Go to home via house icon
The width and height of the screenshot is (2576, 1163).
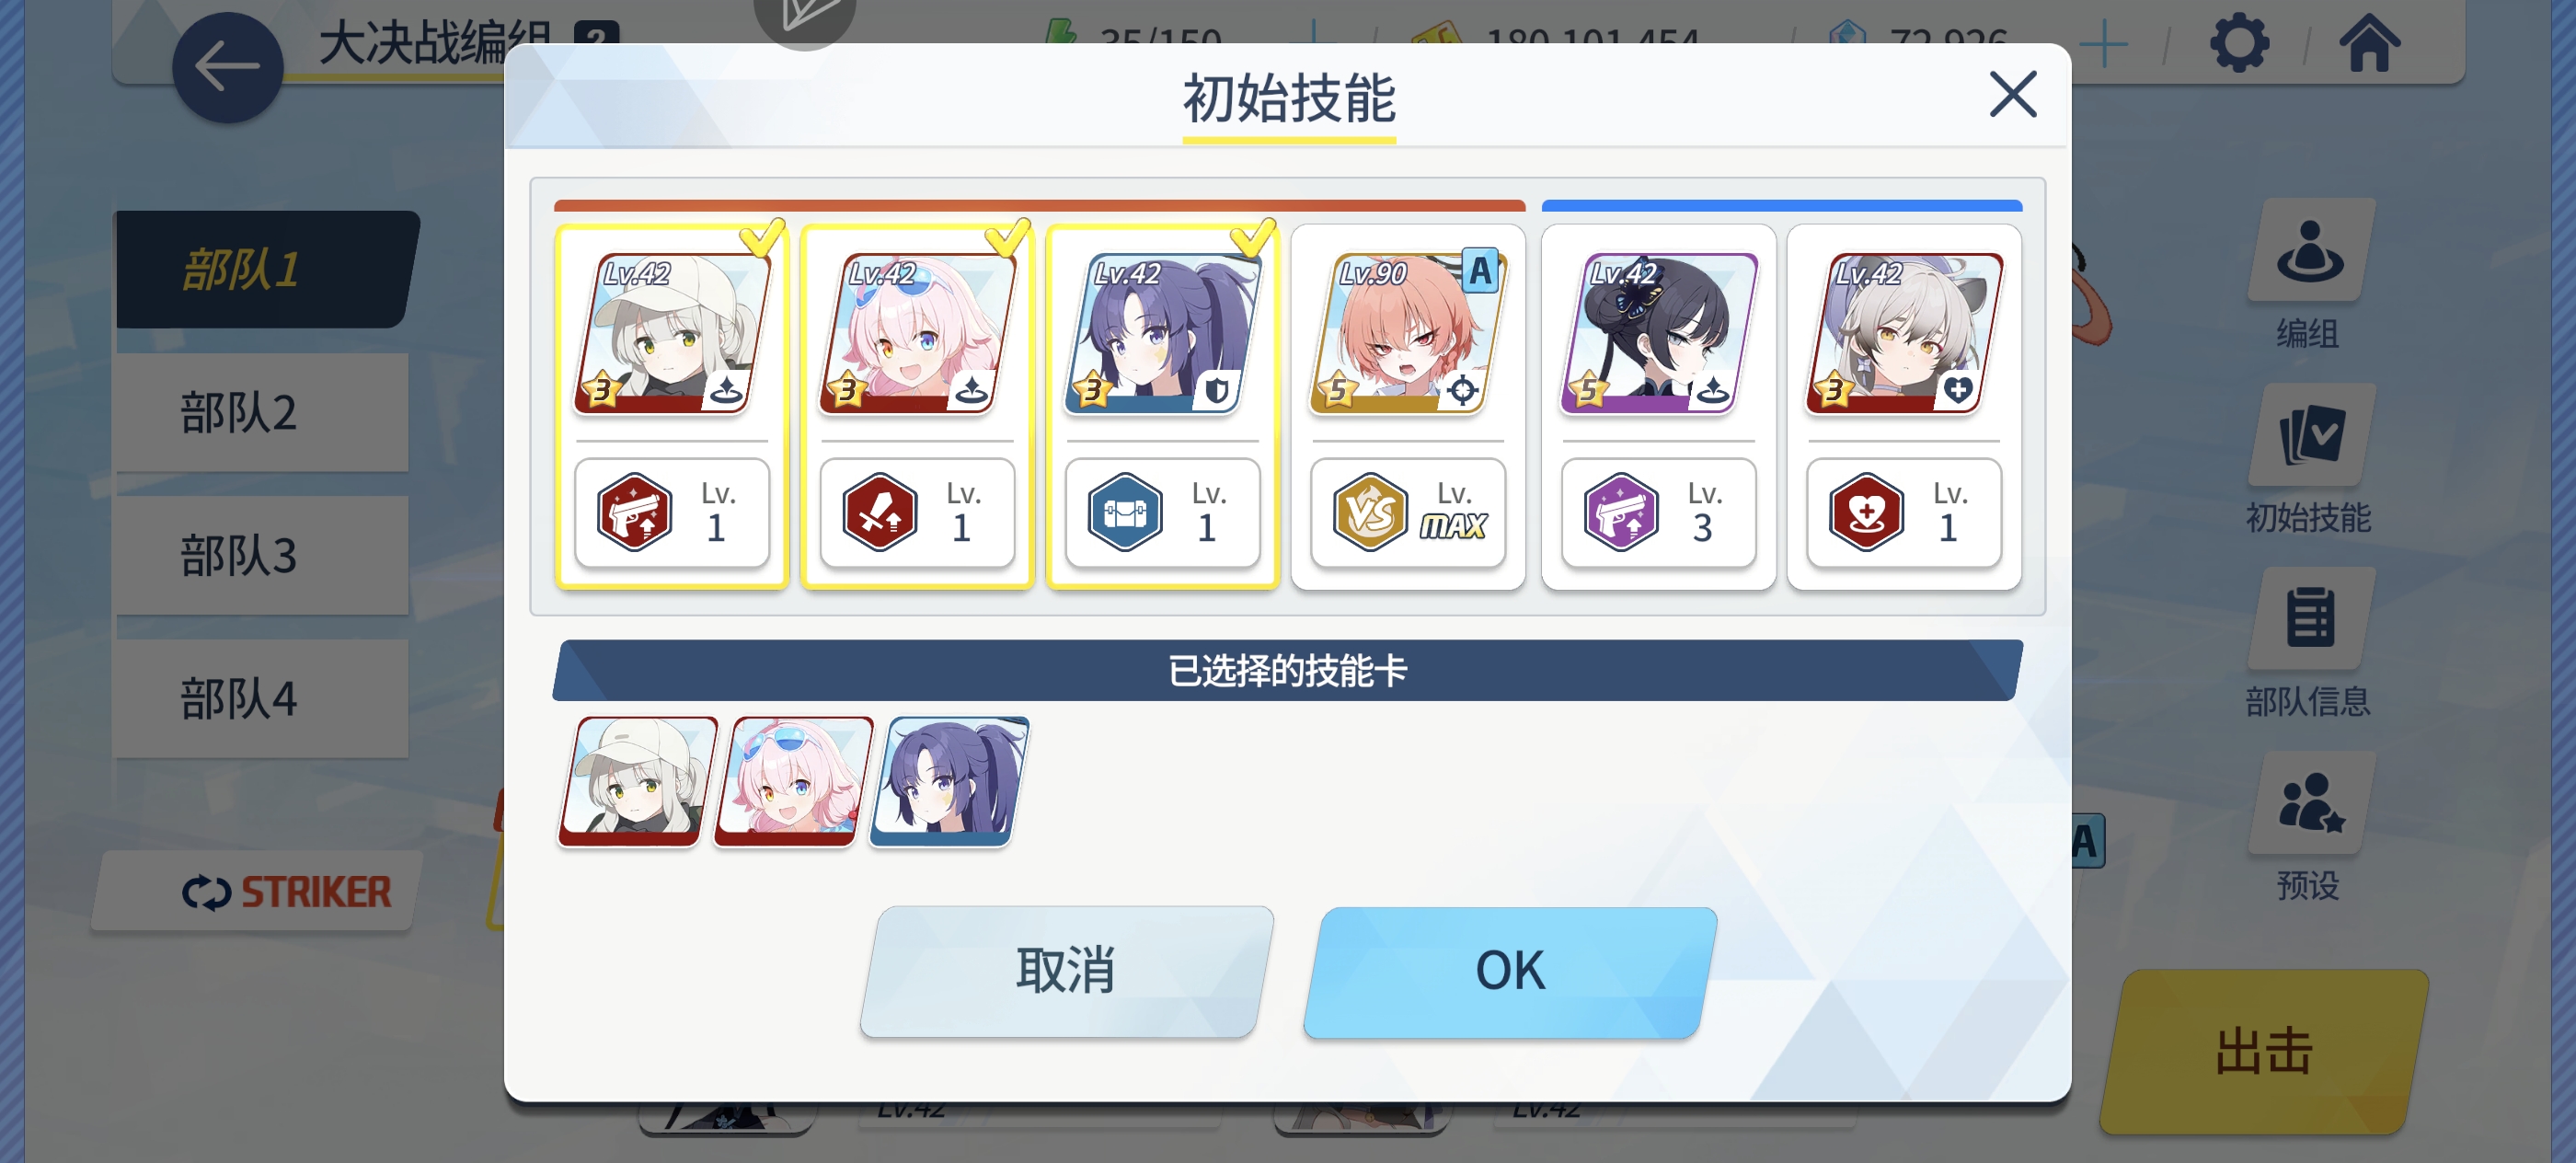click(x=2369, y=43)
